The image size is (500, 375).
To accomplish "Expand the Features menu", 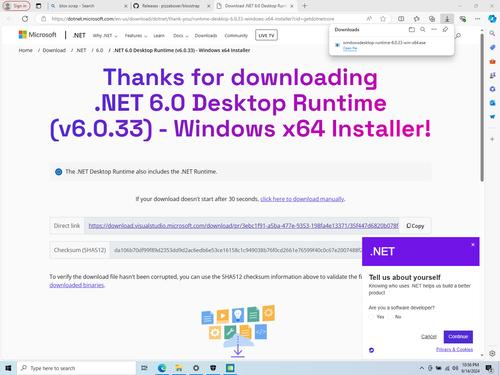I will click(x=136, y=35).
